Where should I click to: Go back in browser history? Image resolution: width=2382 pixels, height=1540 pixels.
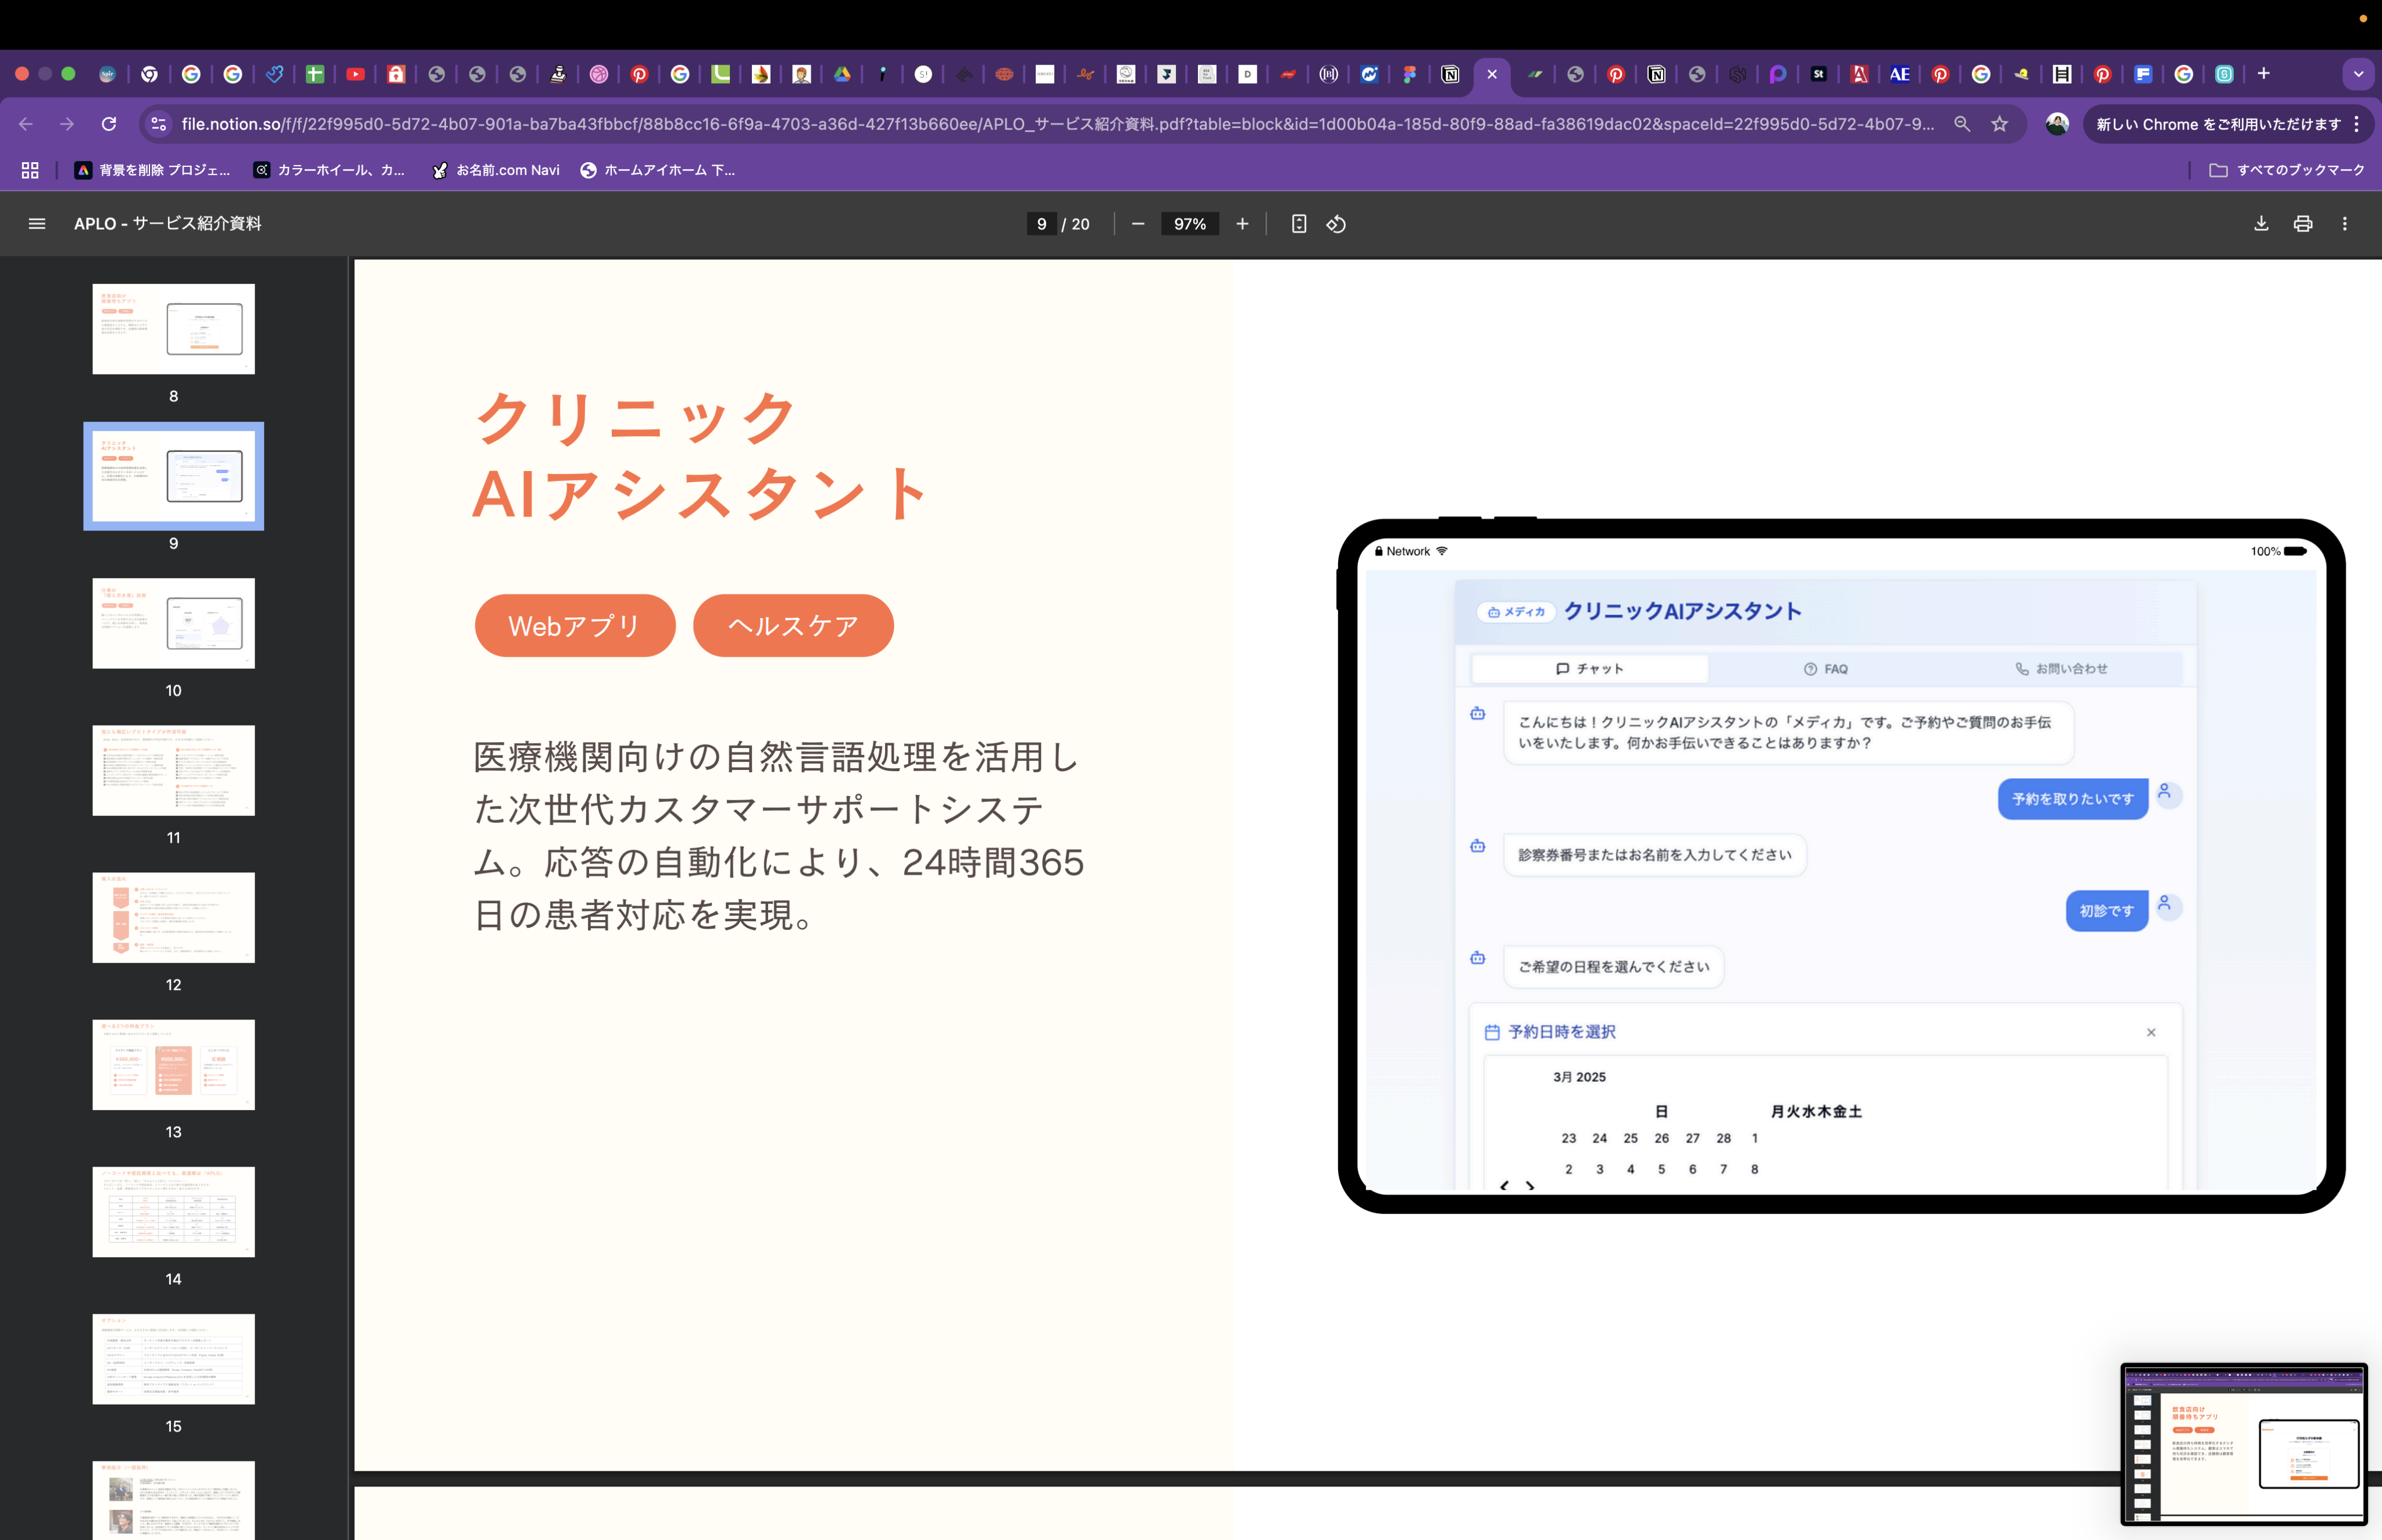[26, 124]
